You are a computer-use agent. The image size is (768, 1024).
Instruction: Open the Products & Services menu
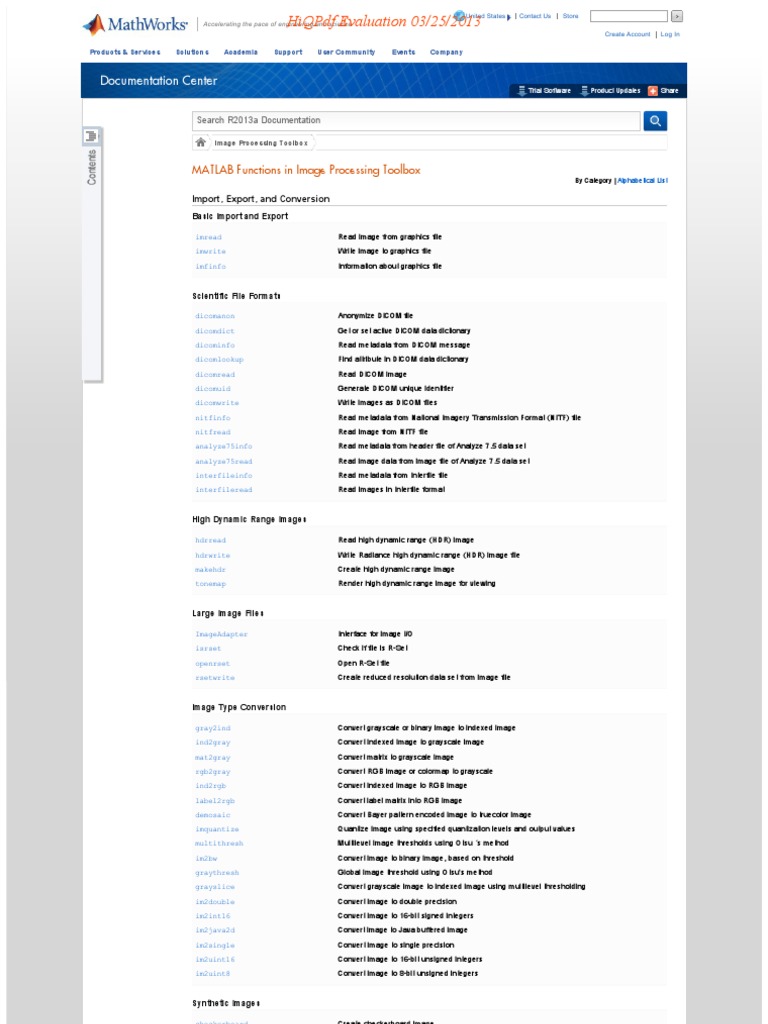coord(124,52)
